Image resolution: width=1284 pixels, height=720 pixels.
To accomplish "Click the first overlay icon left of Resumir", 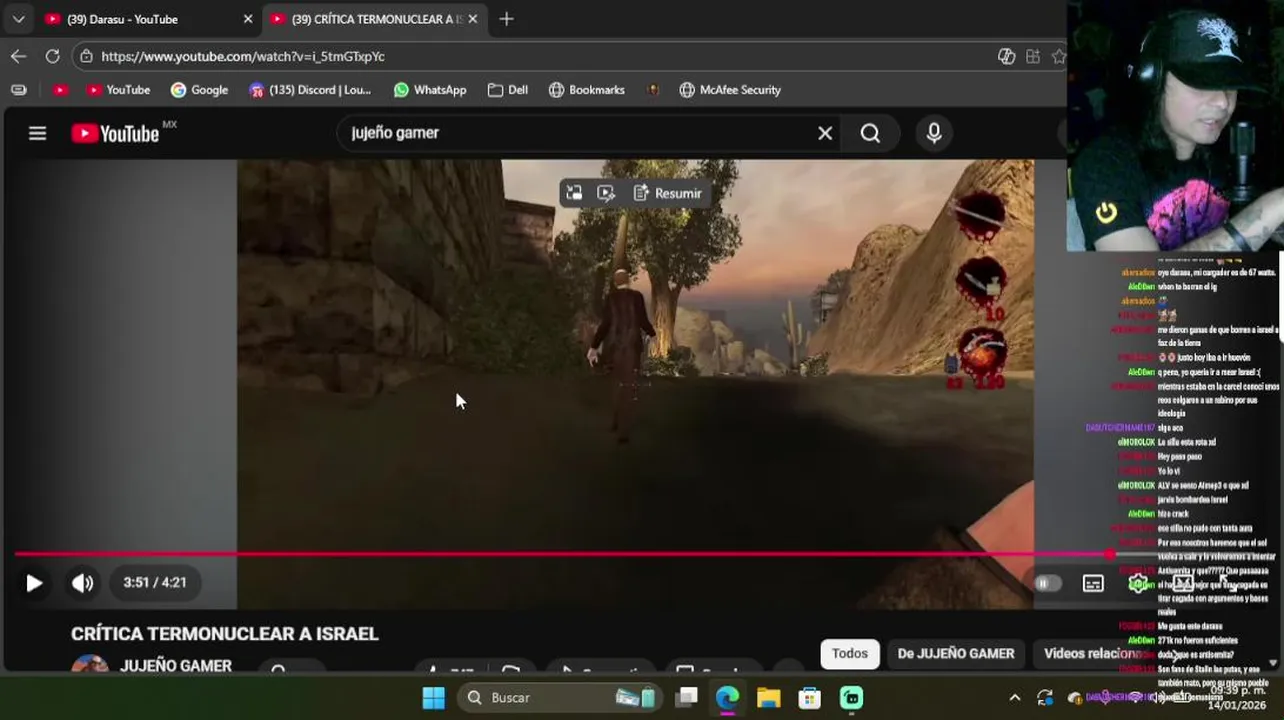I will 574,193.
